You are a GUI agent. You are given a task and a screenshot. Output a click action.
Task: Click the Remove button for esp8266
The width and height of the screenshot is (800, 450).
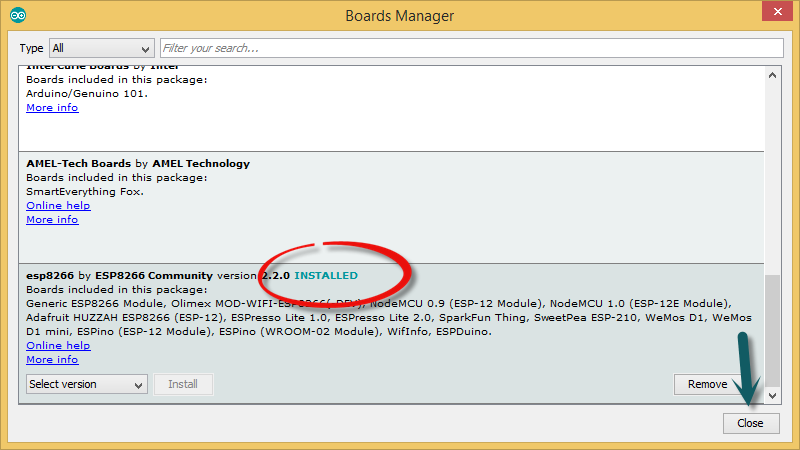707,384
